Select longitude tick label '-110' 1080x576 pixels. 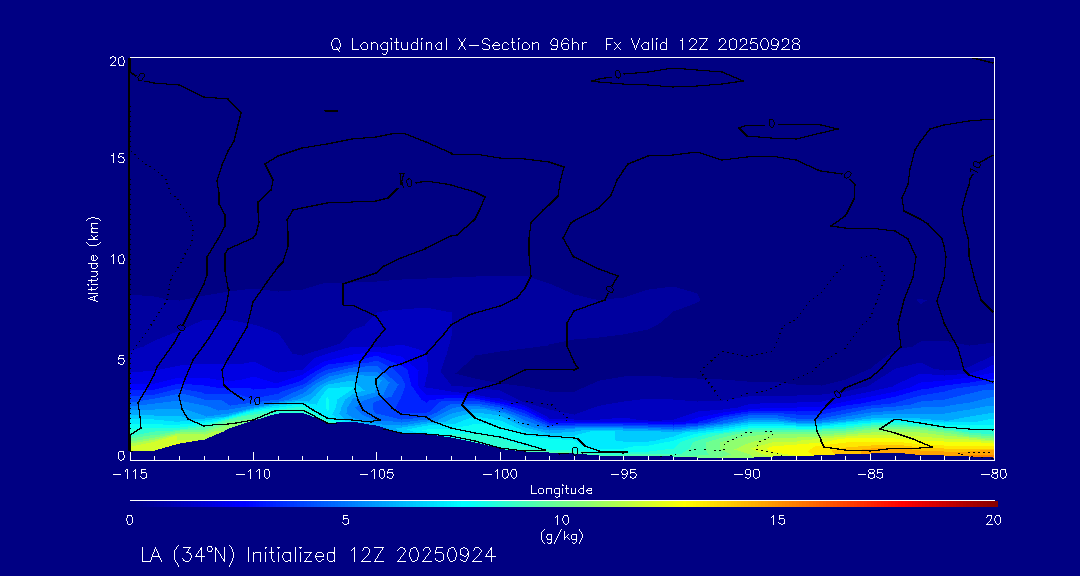tap(253, 475)
